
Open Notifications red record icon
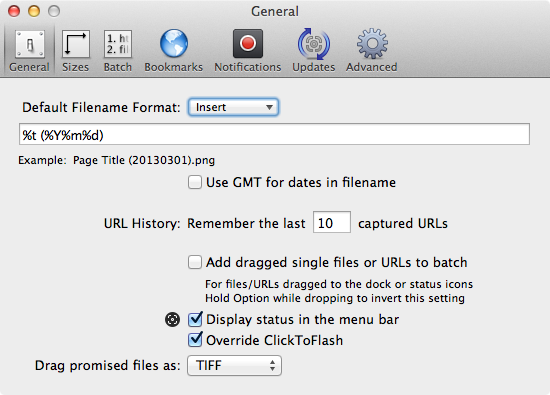[x=248, y=43]
